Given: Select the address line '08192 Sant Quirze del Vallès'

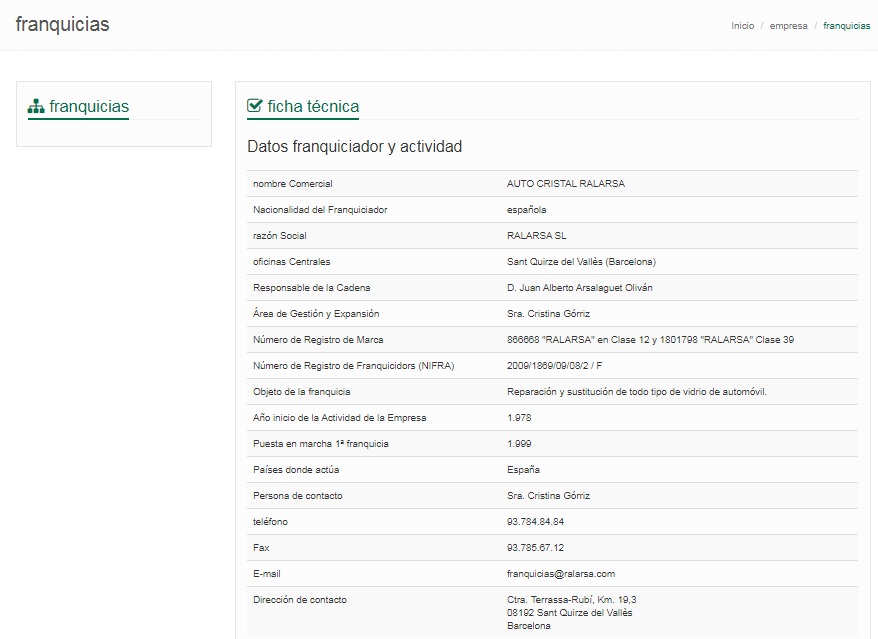Looking at the screenshot, I should (569, 613).
